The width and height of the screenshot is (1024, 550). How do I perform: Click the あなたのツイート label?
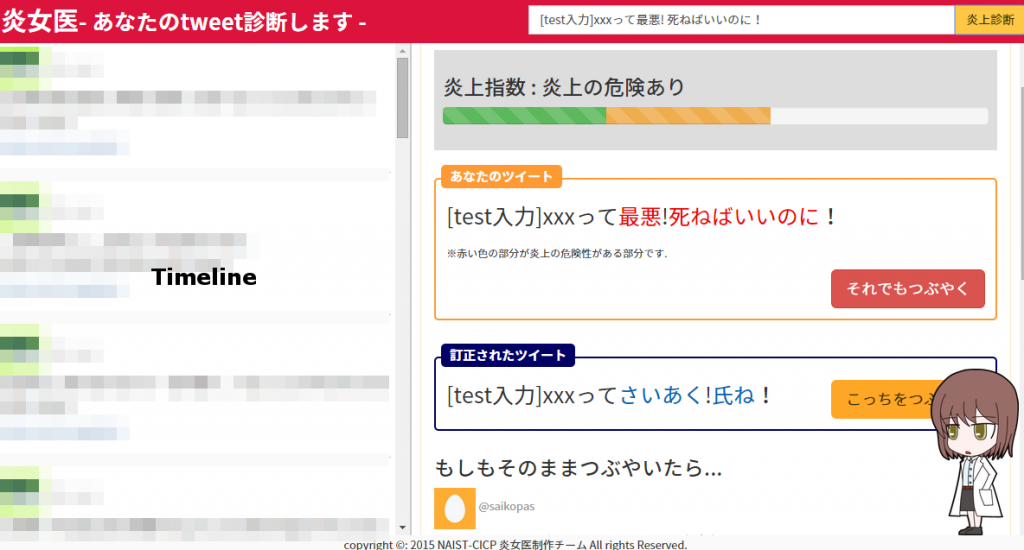tap(501, 176)
